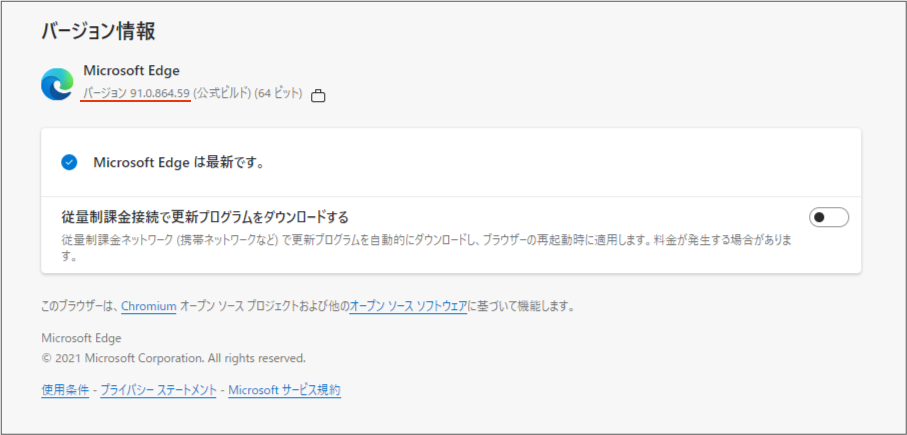Open the Chromium link
The image size is (907, 435).
pyautogui.click(x=149, y=306)
